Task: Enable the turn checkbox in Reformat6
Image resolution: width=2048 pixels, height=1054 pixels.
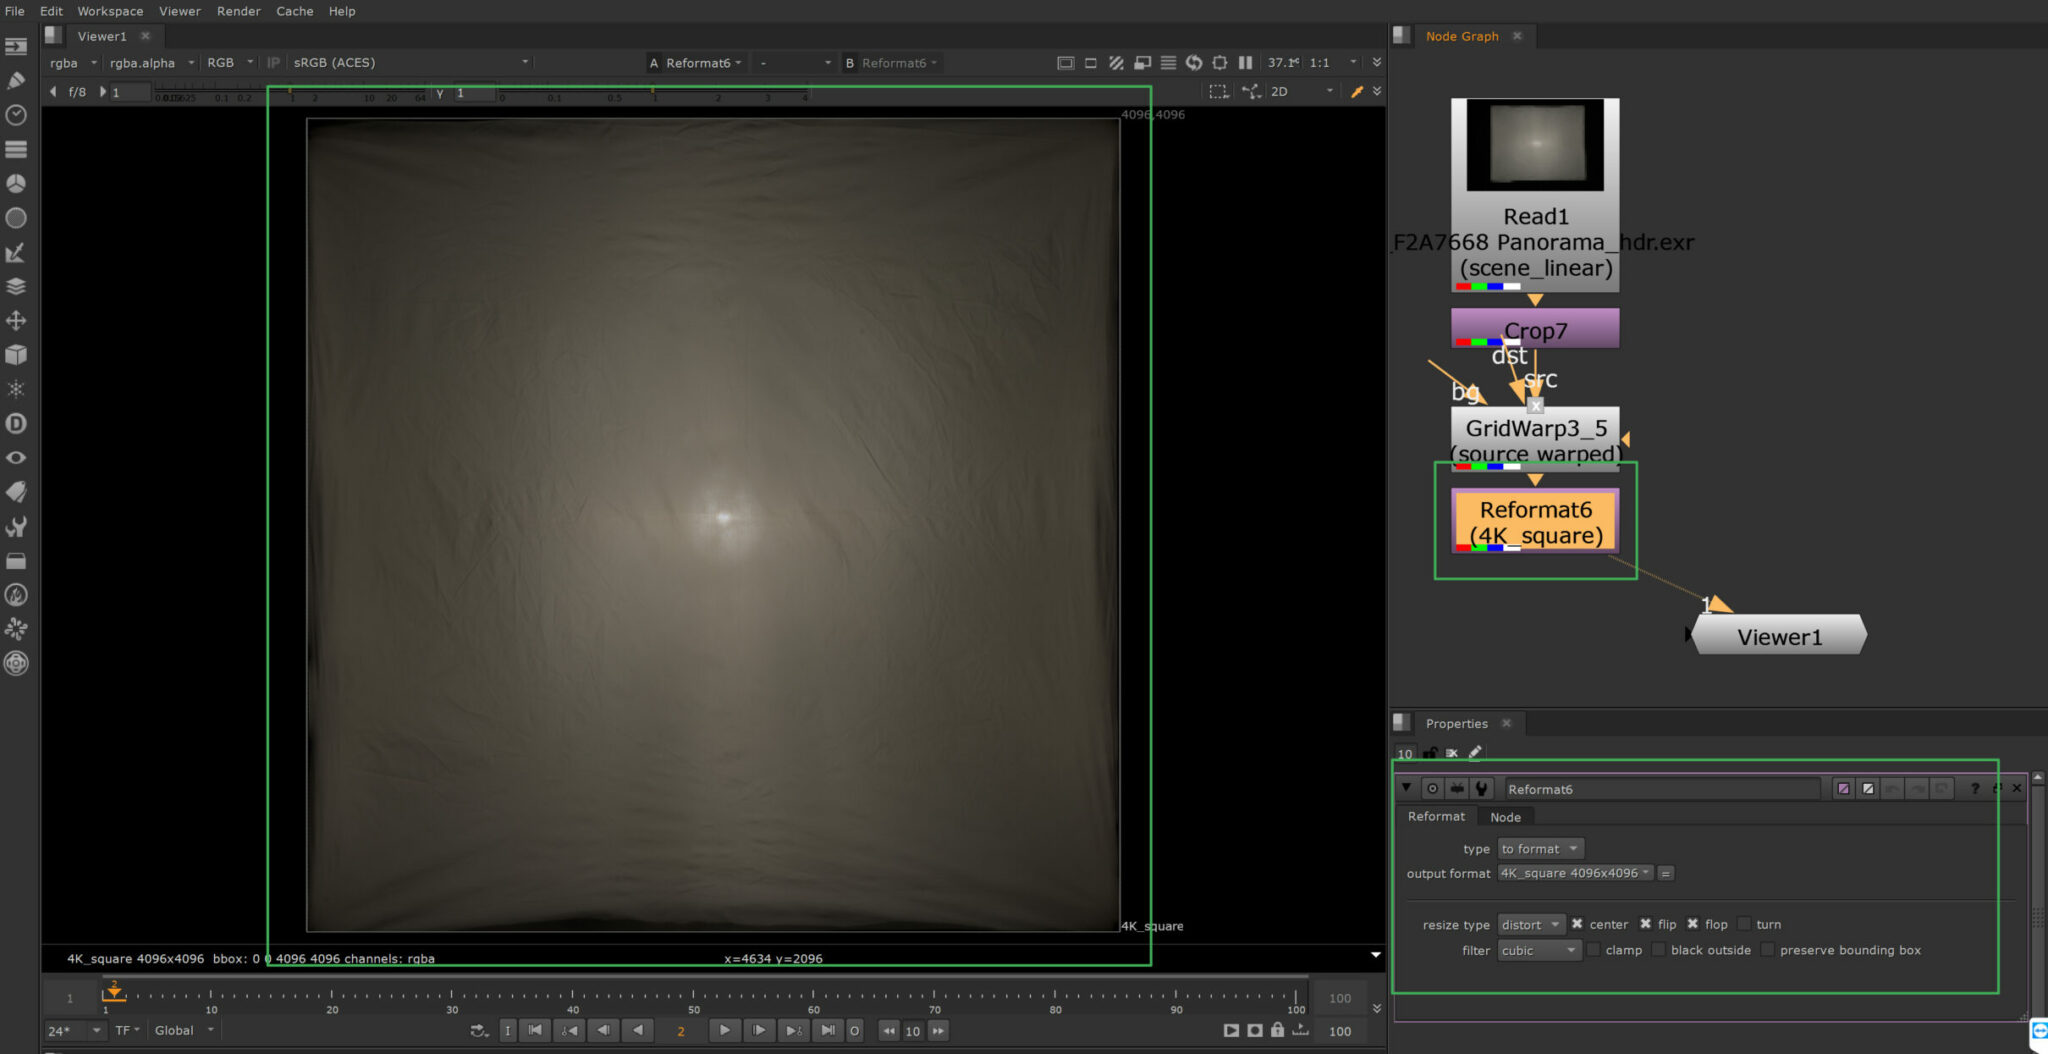Action: coord(1744,923)
